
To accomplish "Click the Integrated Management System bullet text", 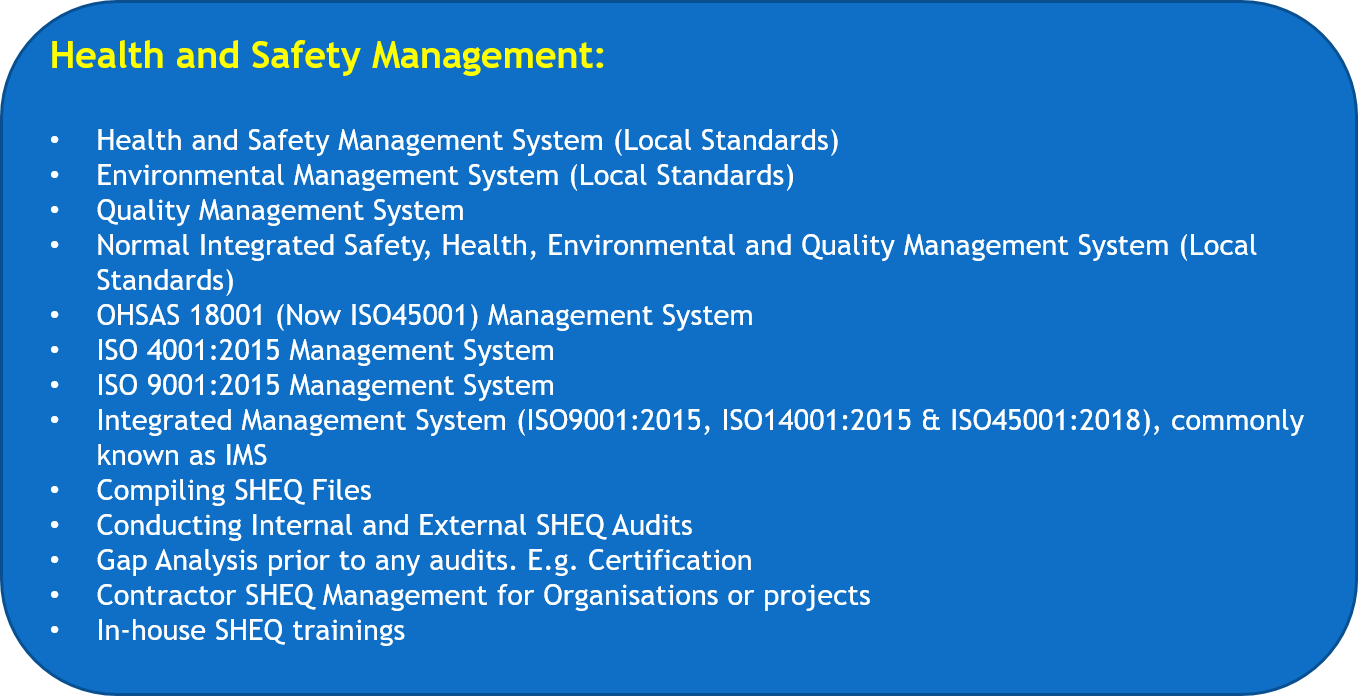I will click(700, 421).
